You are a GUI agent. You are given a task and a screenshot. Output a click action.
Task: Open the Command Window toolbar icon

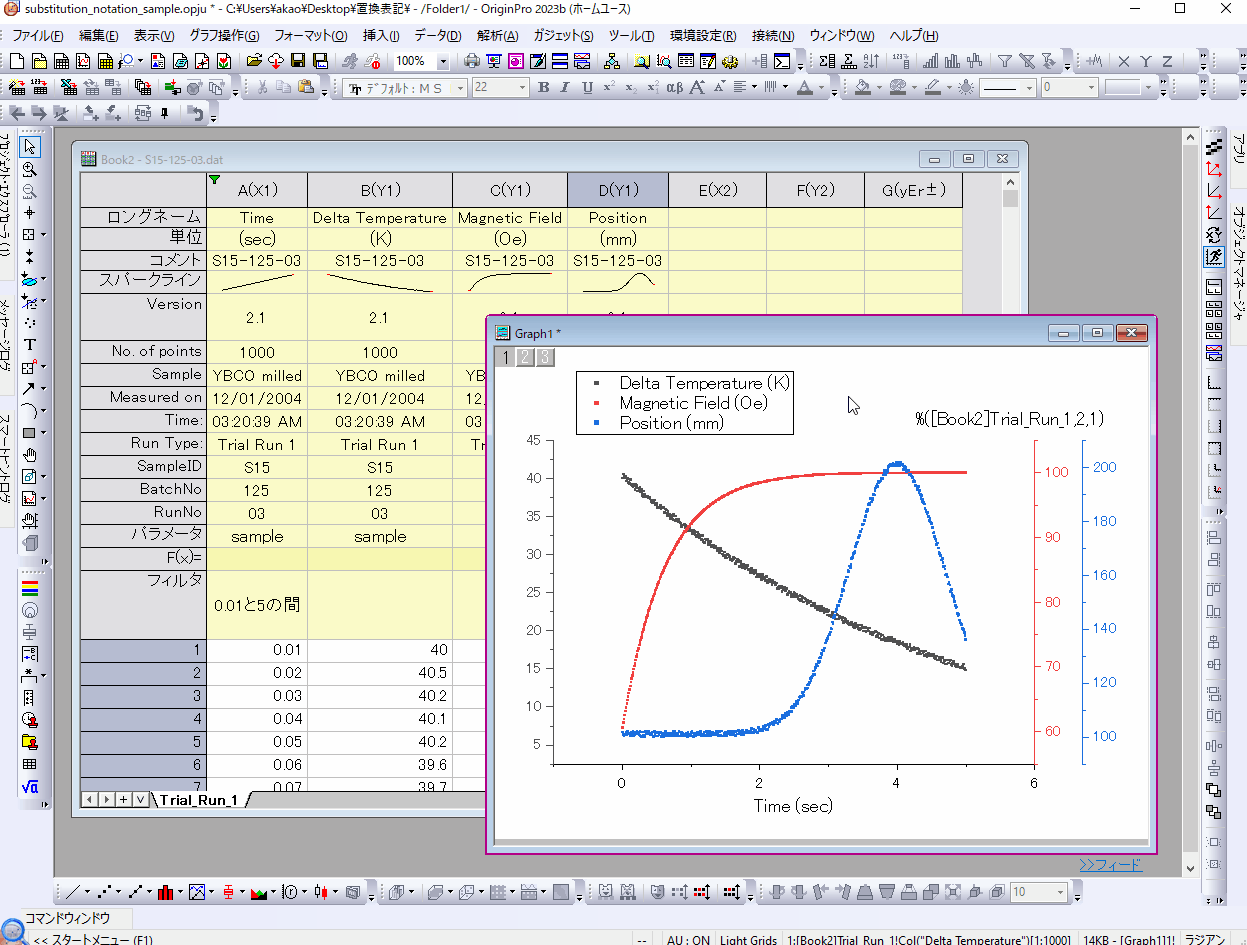(x=783, y=61)
